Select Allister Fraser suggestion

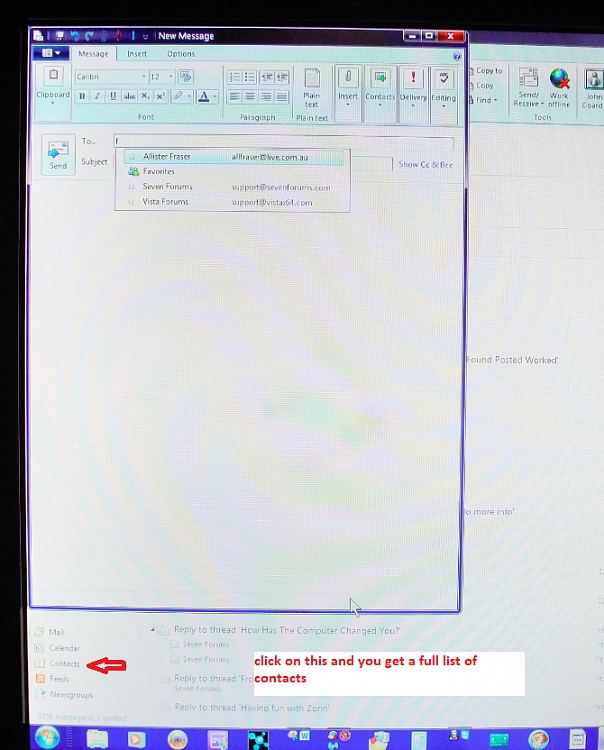[x=233, y=156]
